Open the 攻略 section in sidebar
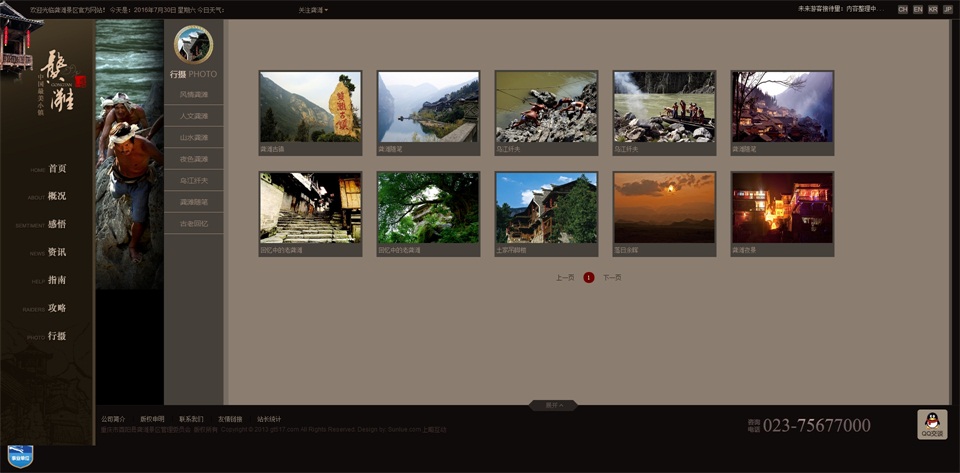This screenshot has height=473, width=960. pyautogui.click(x=57, y=308)
